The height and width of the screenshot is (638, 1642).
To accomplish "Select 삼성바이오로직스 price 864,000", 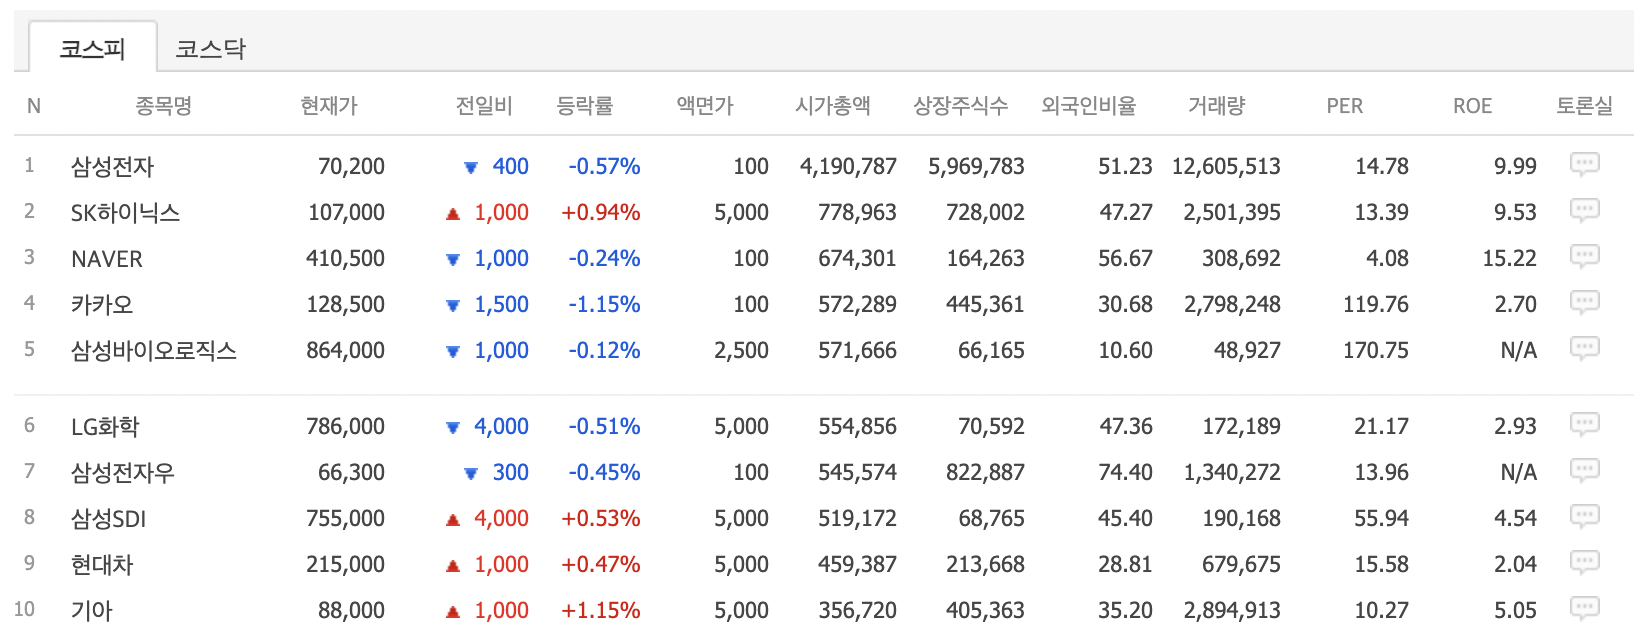I will (x=345, y=351).
